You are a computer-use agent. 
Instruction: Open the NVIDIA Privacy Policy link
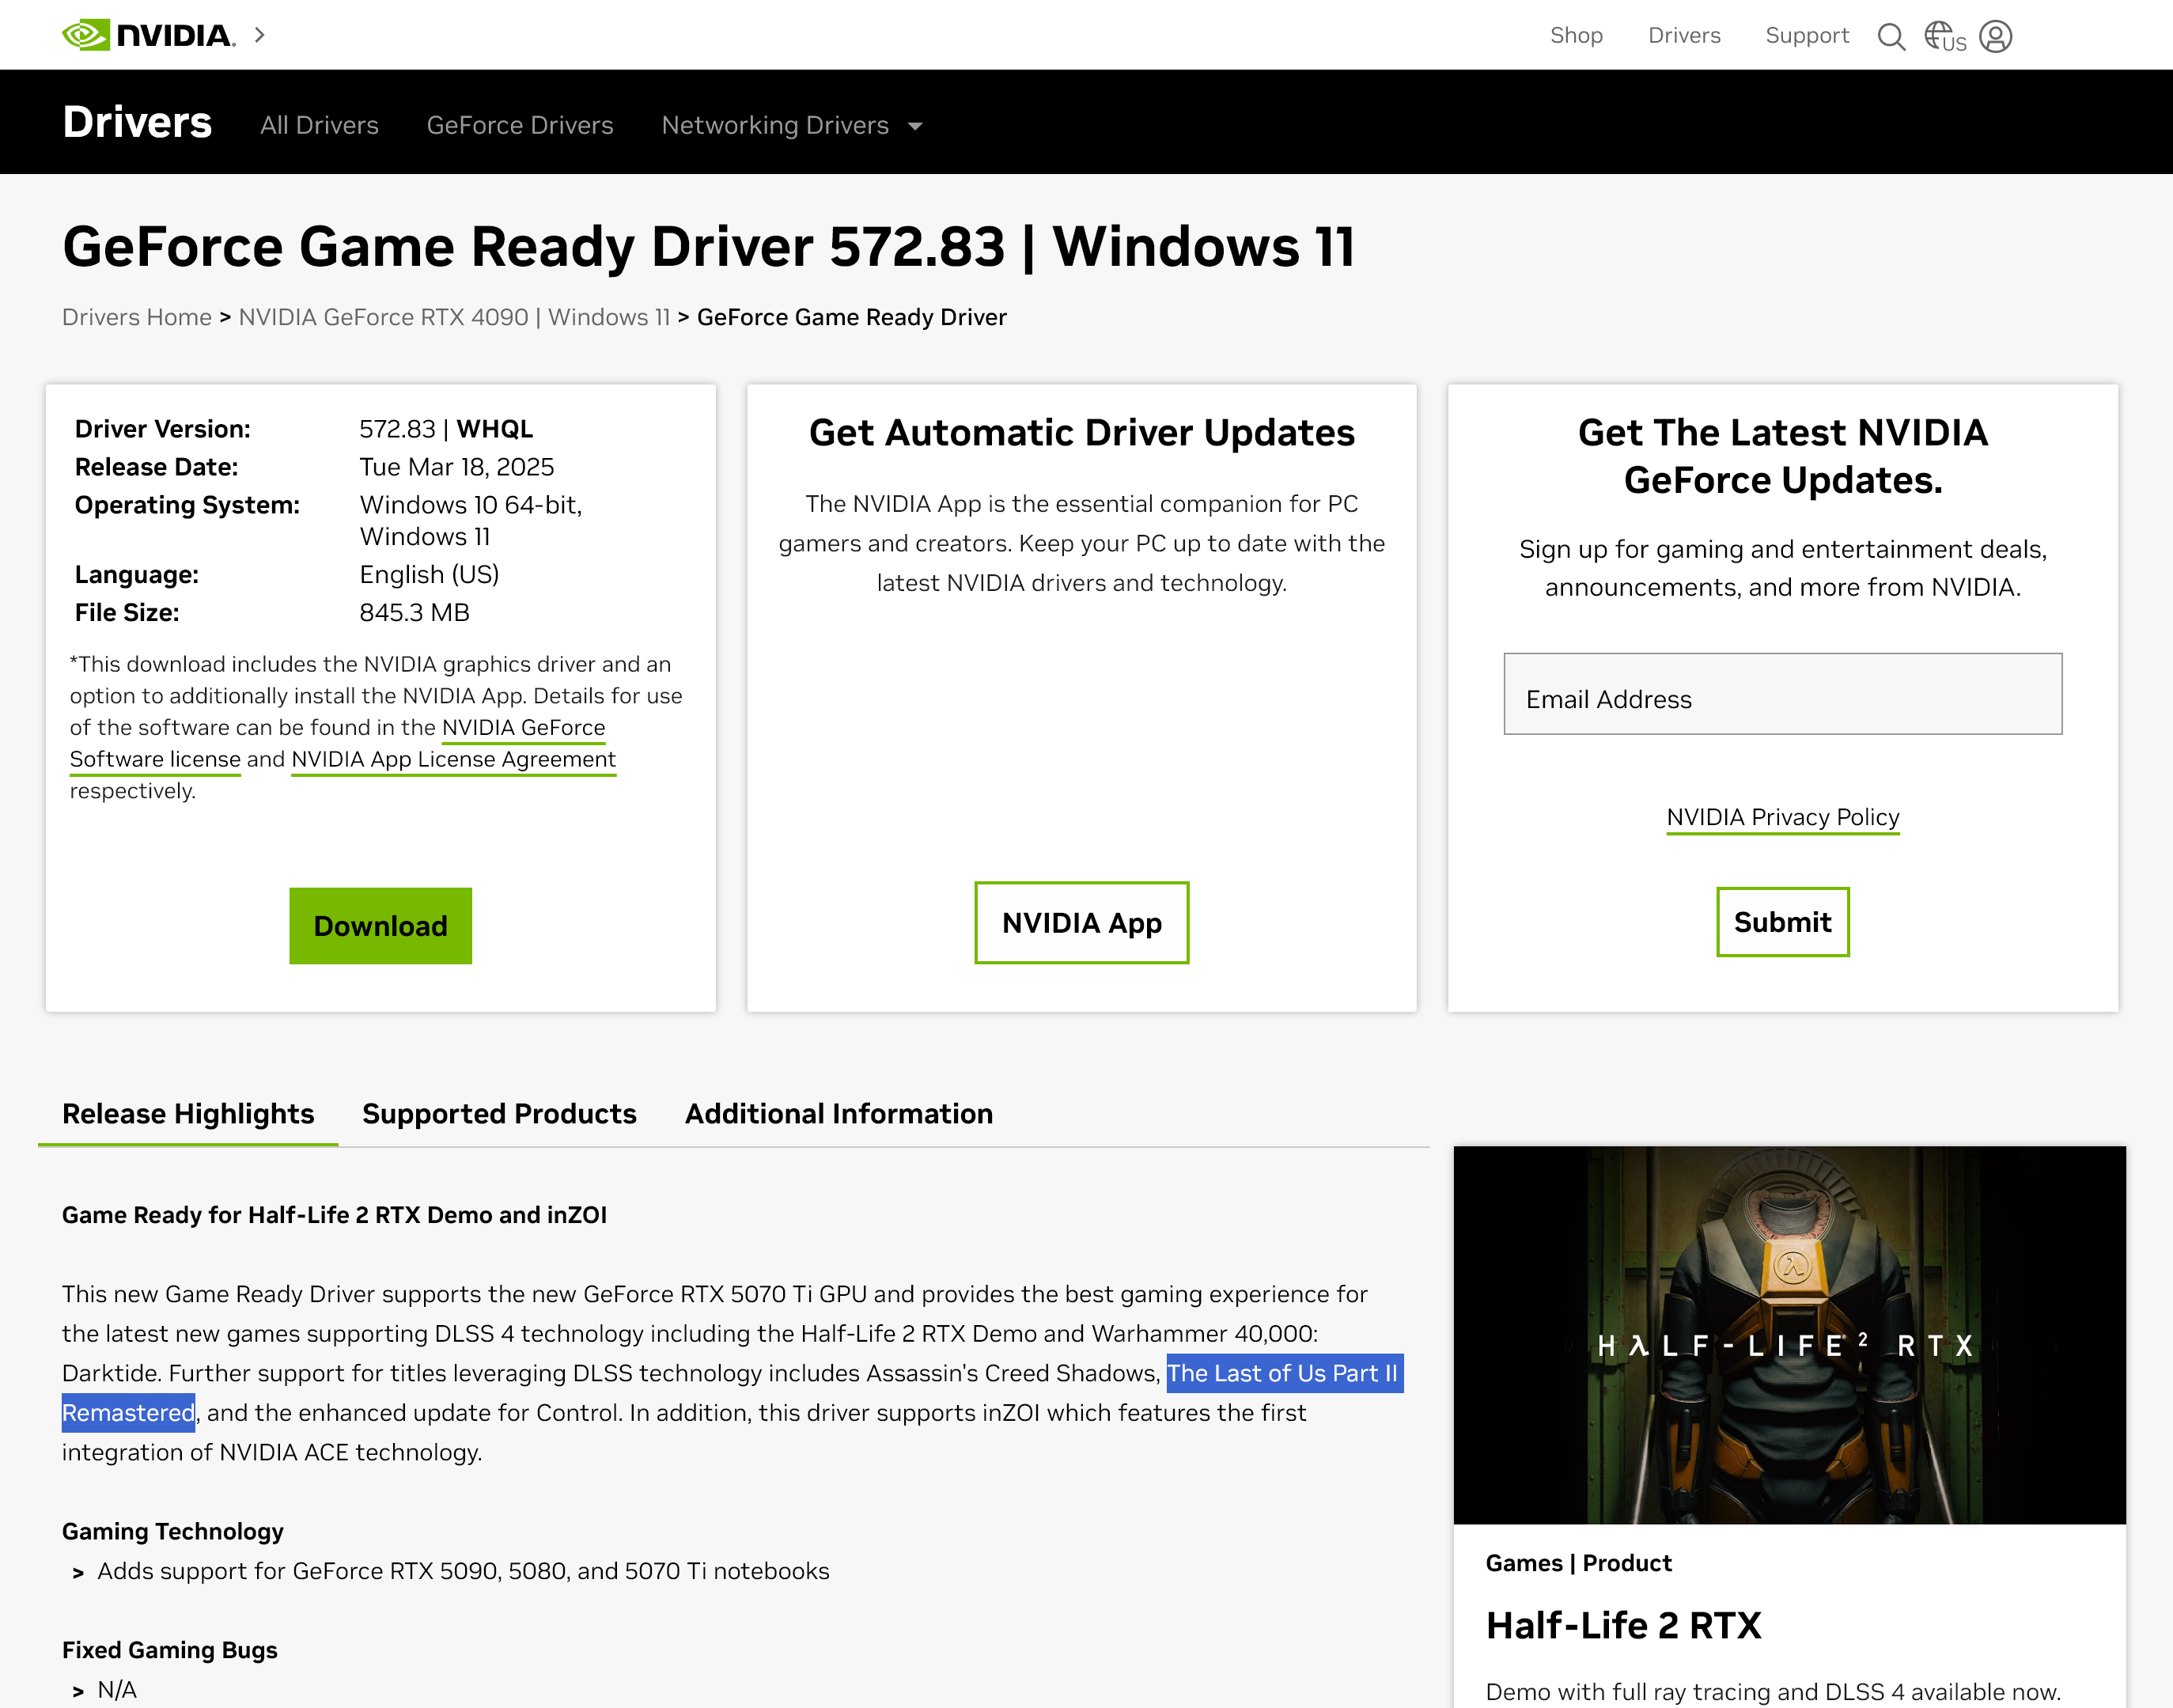coord(1782,817)
